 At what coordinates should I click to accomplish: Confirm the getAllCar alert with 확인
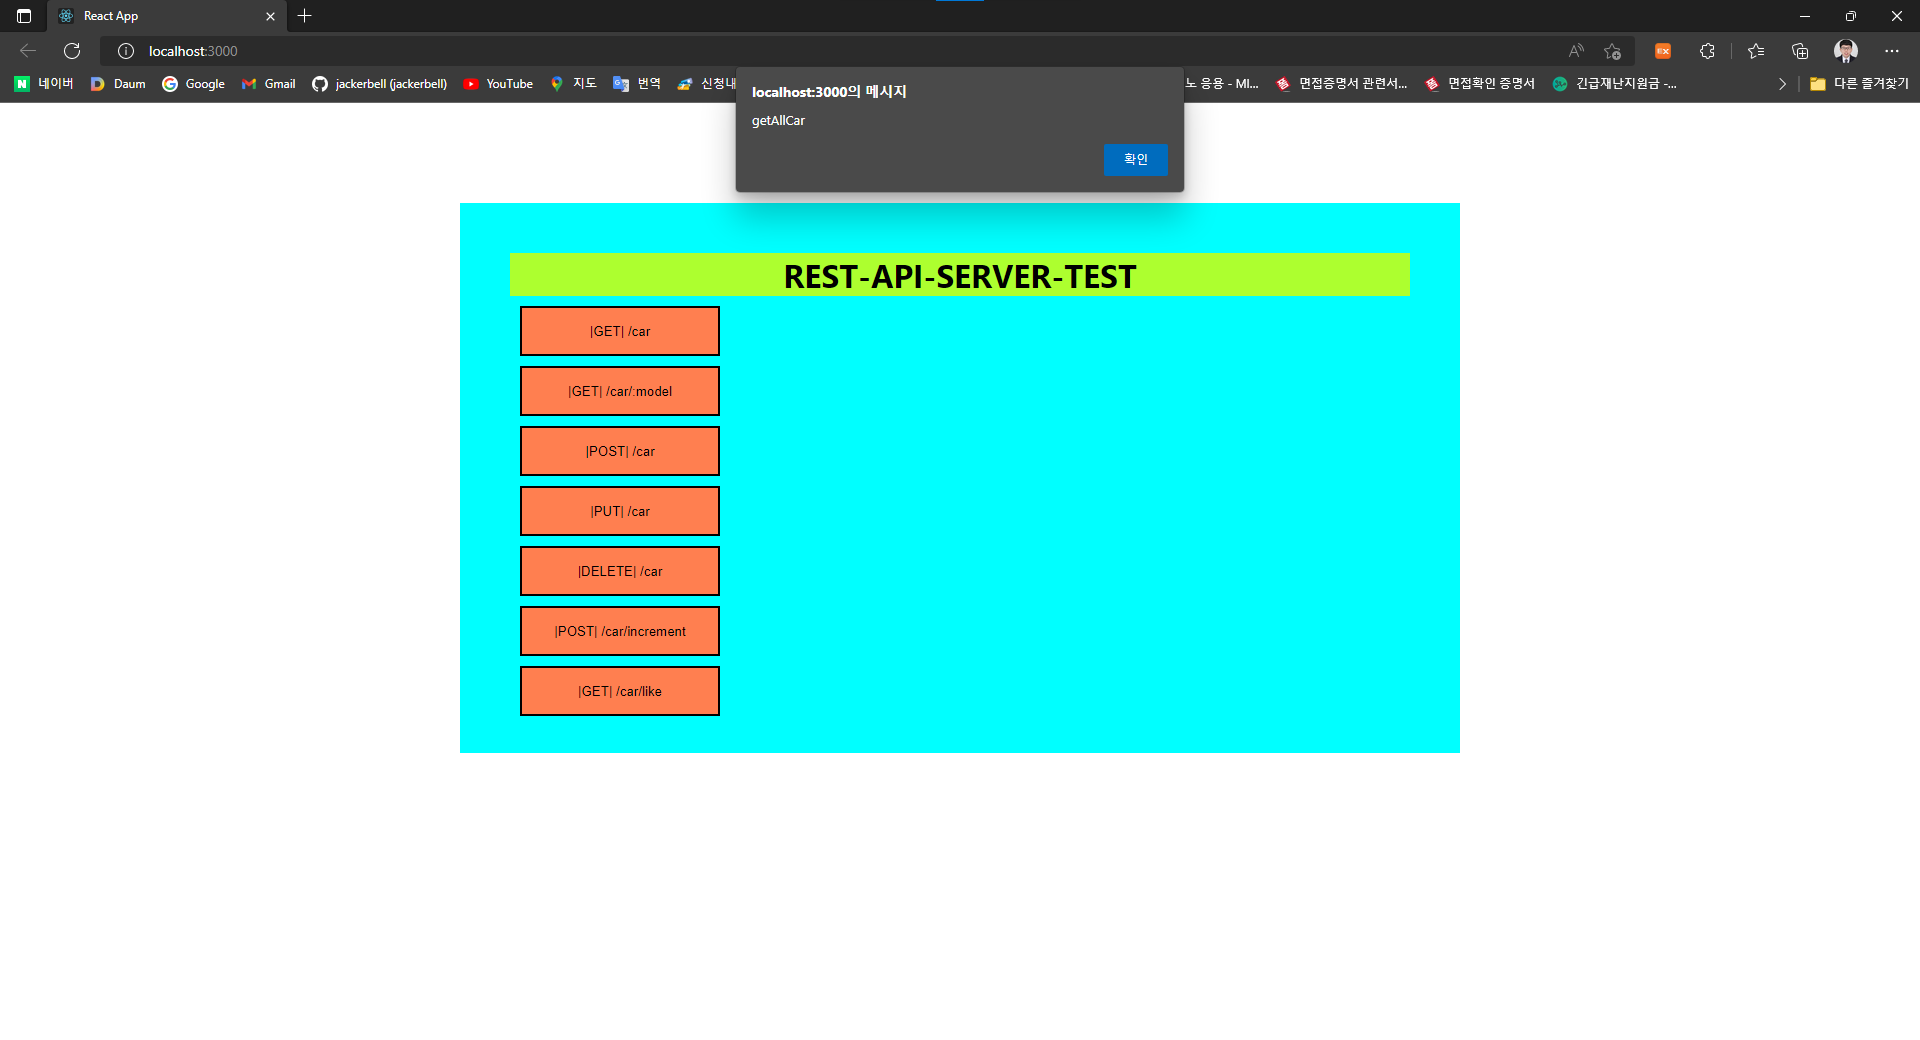[1135, 159]
